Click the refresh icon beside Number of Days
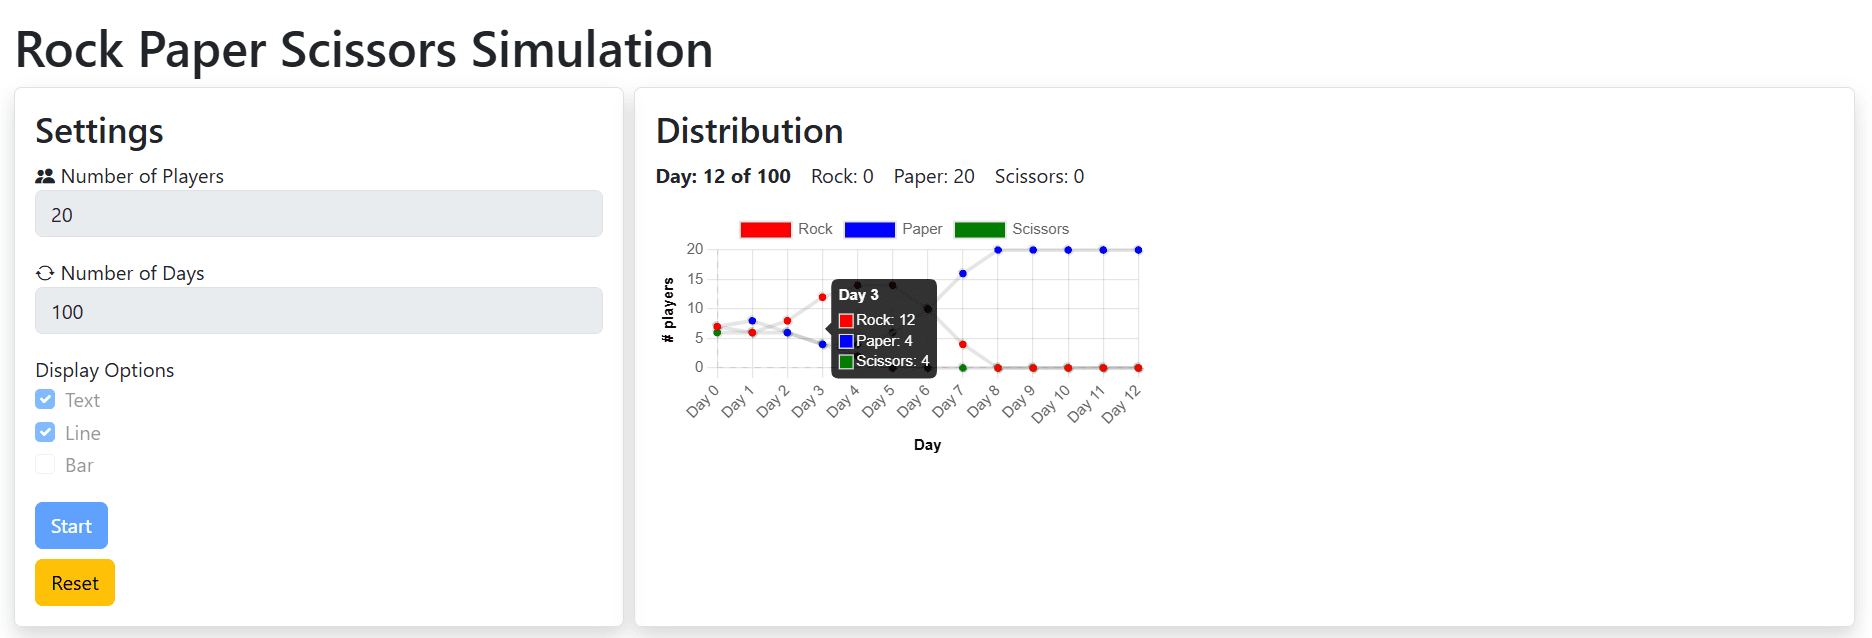This screenshot has height=638, width=1872. tap(45, 273)
